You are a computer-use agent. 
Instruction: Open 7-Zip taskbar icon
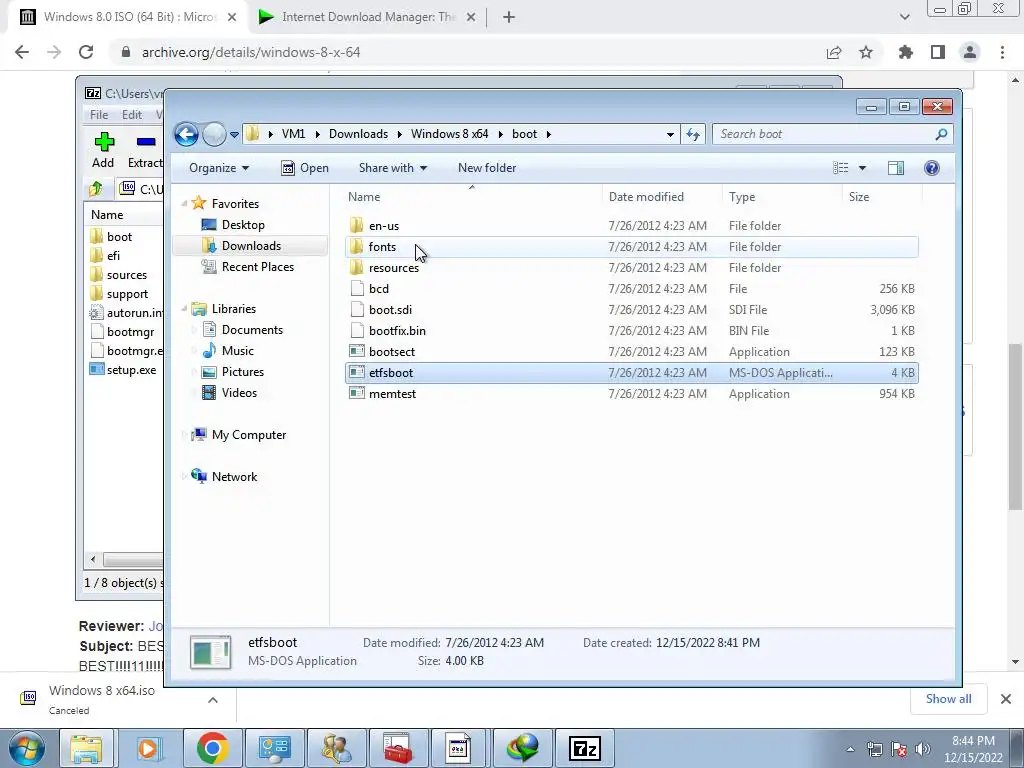pyautogui.click(x=584, y=748)
